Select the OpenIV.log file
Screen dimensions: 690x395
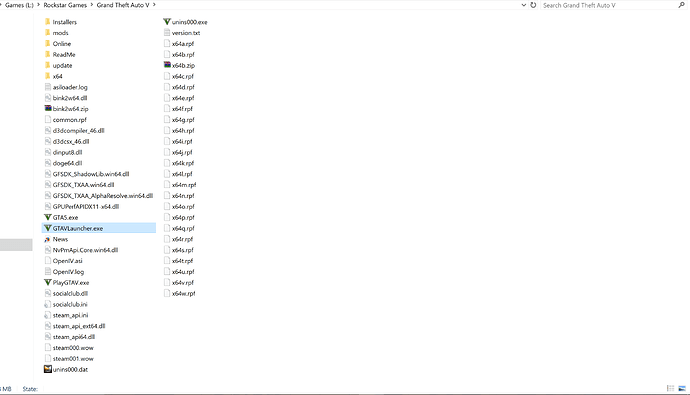68,272
